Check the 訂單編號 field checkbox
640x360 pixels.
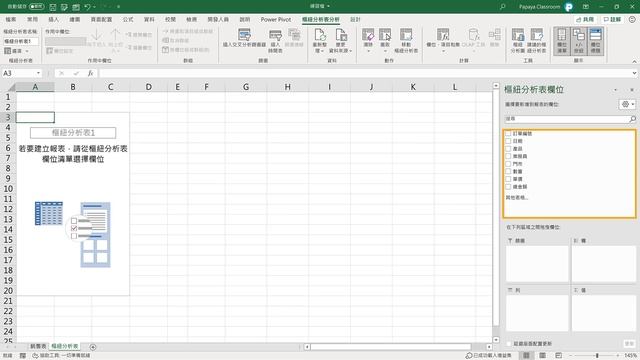click(508, 133)
